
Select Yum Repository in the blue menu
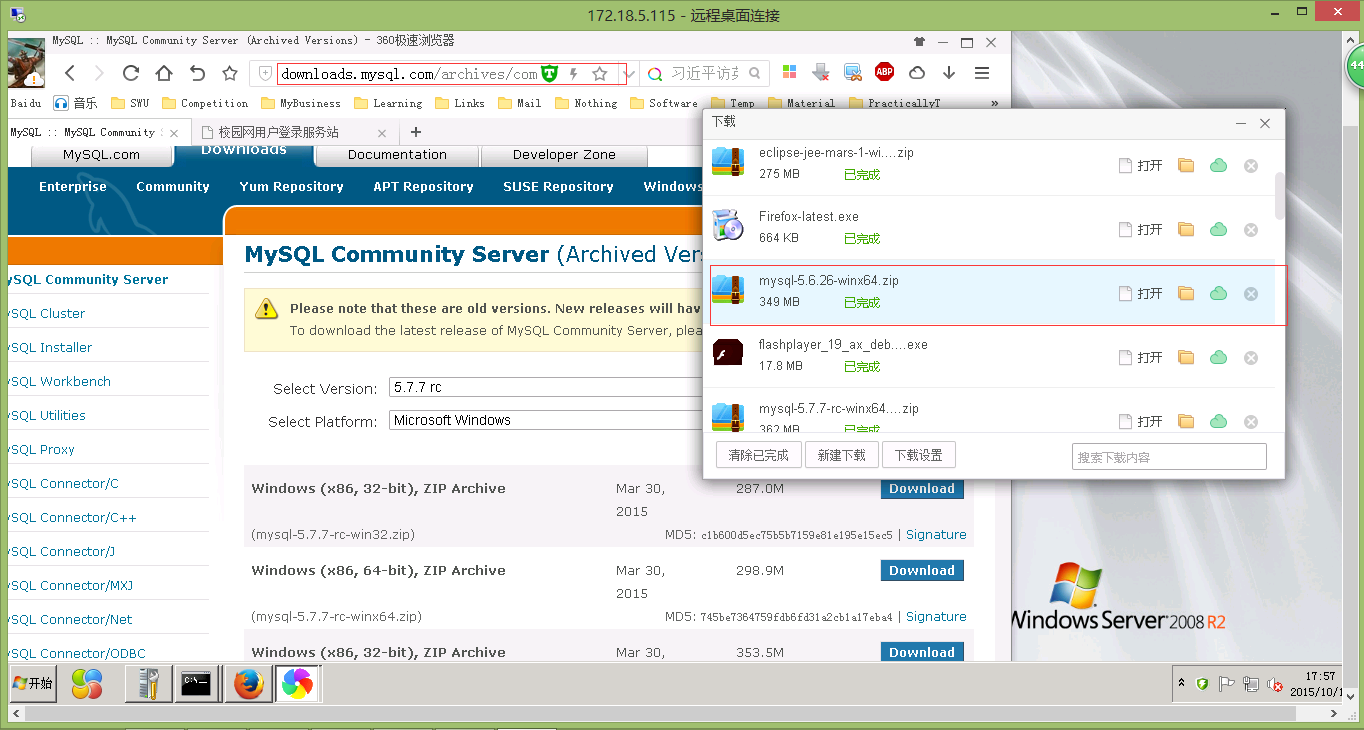(291, 186)
